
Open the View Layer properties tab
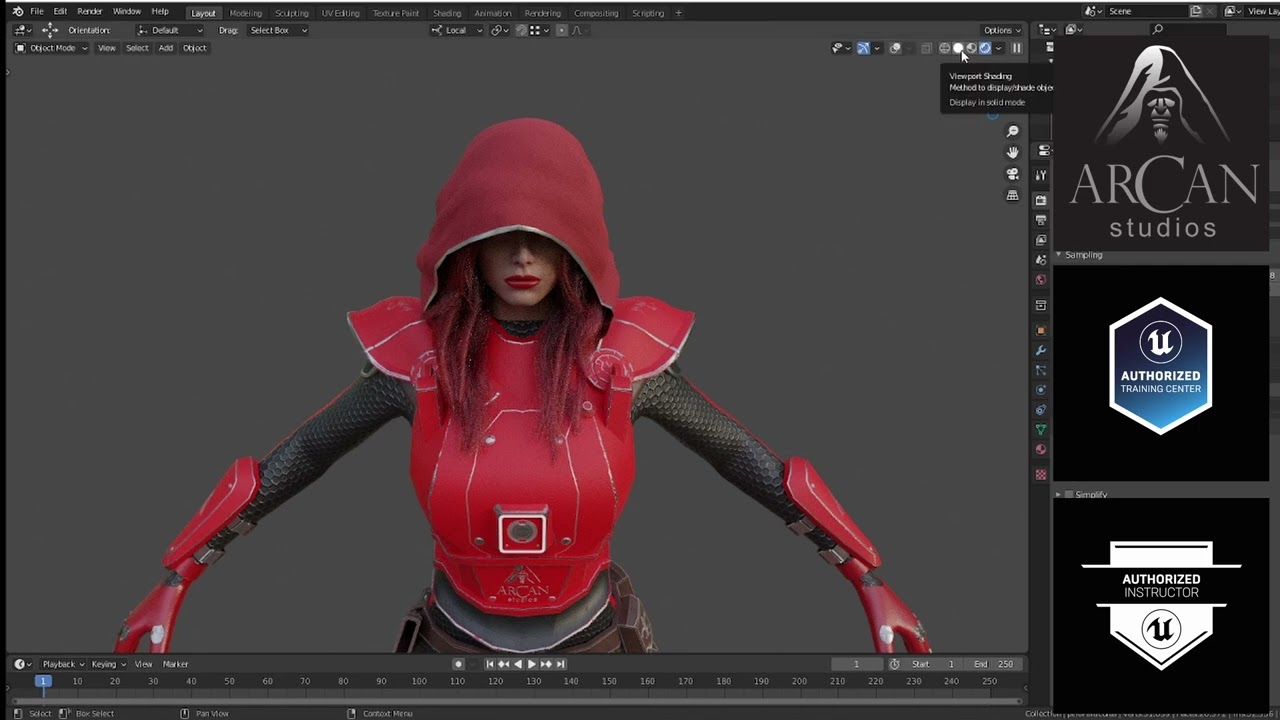[x=1041, y=240]
